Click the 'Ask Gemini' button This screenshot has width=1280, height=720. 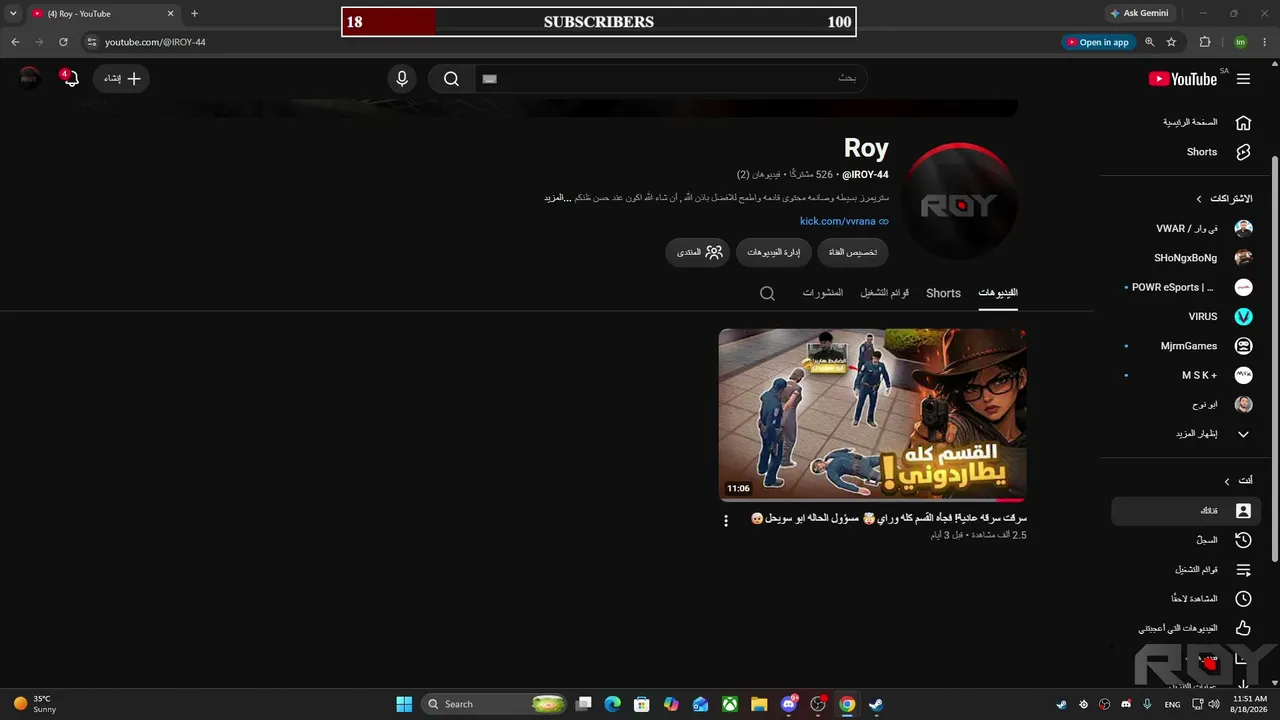[1139, 14]
